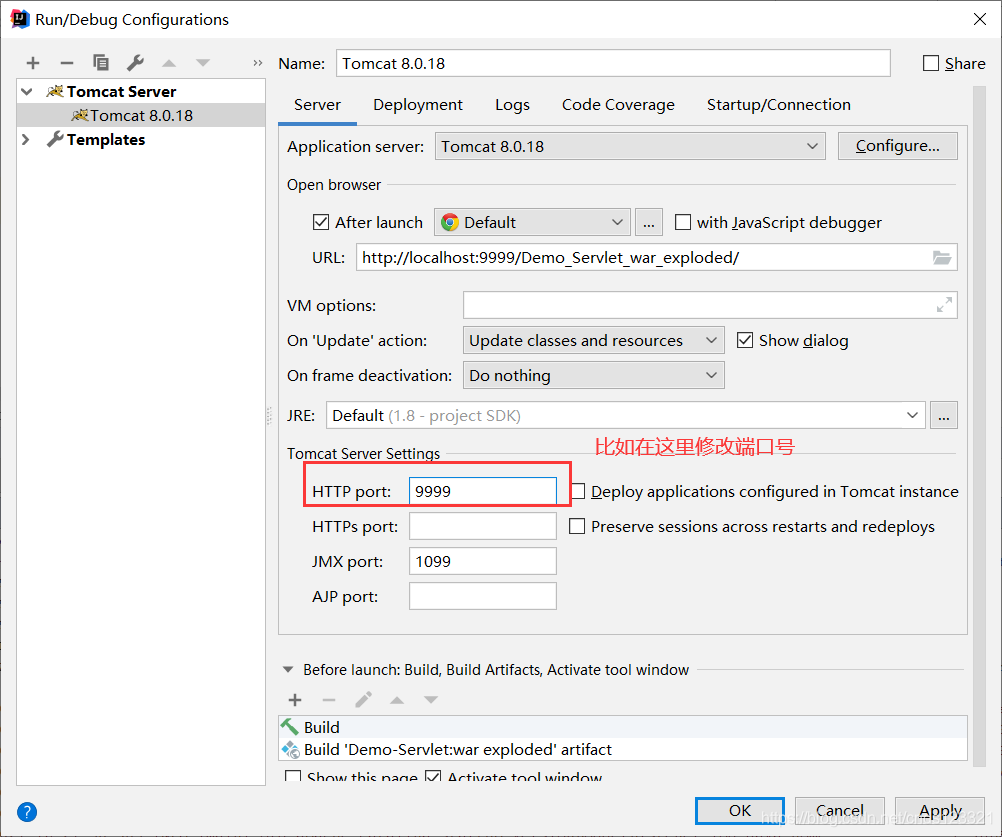The image size is (1002, 837).
Task: Move before launch task up
Action: pos(397,700)
